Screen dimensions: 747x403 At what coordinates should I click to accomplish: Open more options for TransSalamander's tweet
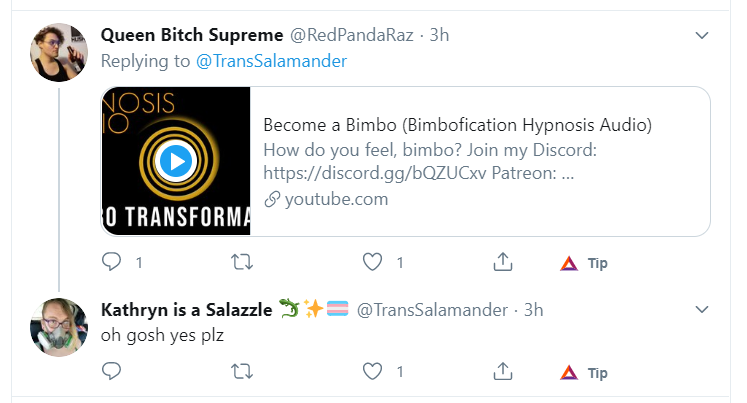[702, 310]
